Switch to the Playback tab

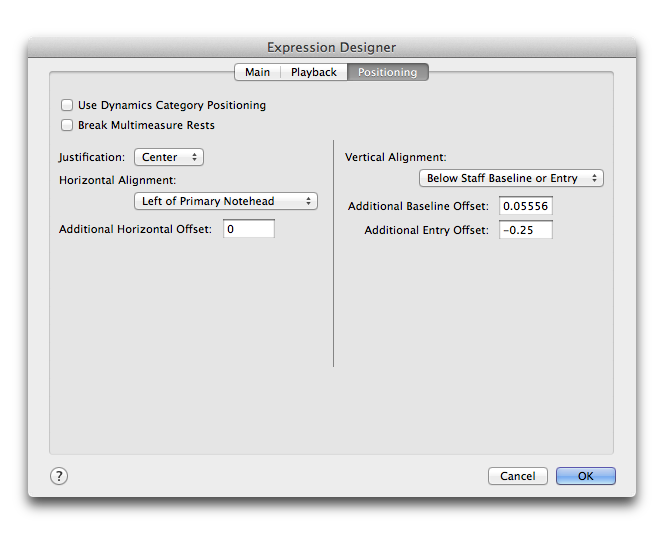pos(314,72)
